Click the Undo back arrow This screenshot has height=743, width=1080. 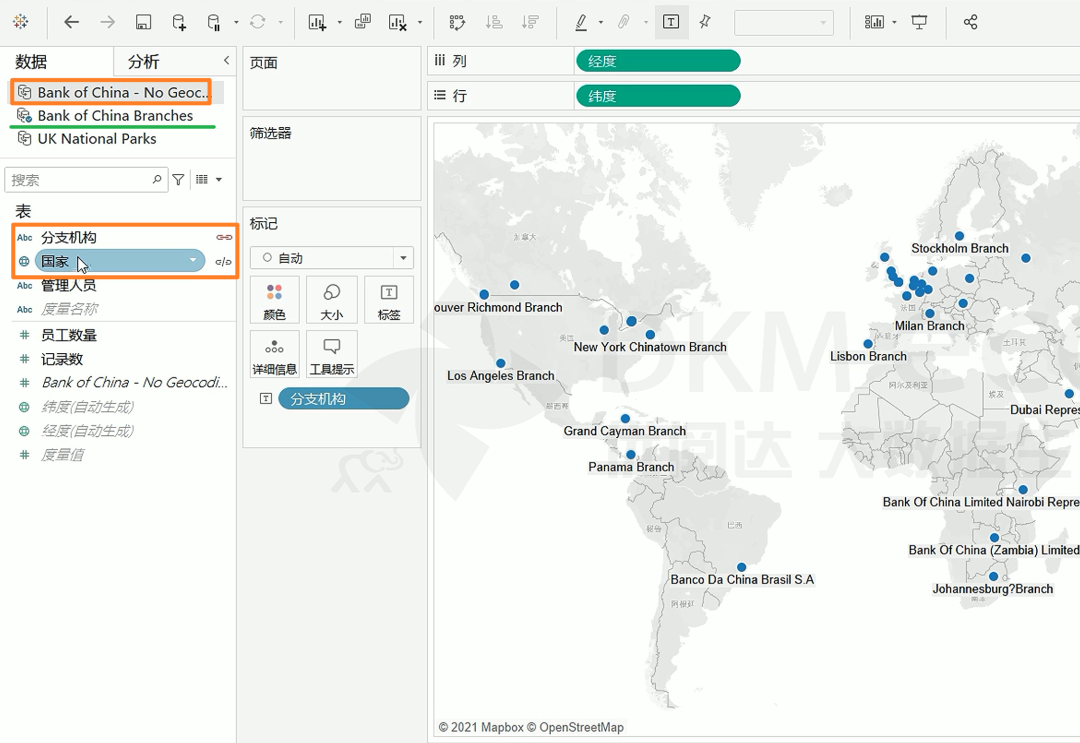pyautogui.click(x=72, y=22)
